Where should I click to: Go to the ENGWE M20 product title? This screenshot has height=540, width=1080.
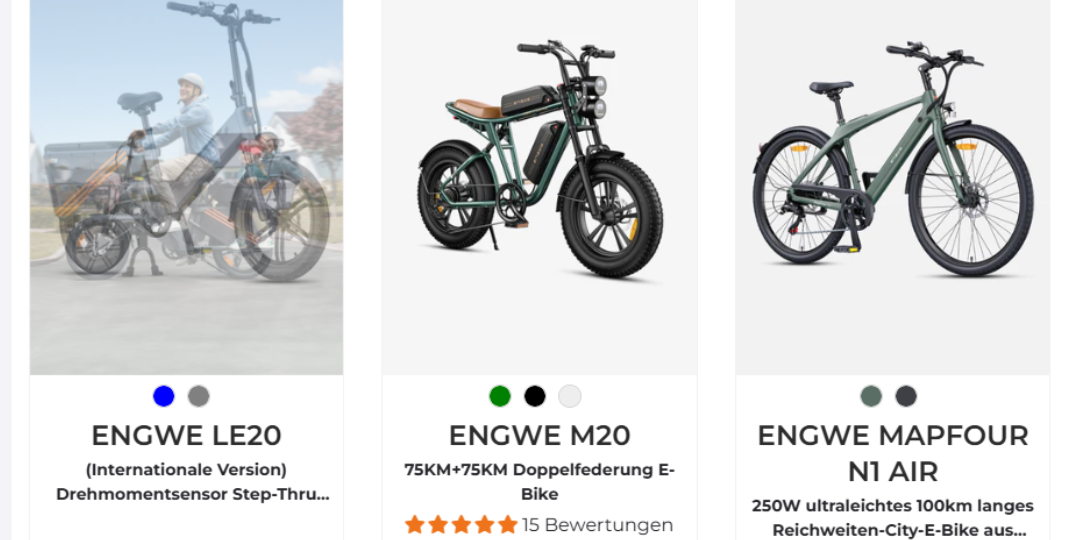click(x=539, y=436)
